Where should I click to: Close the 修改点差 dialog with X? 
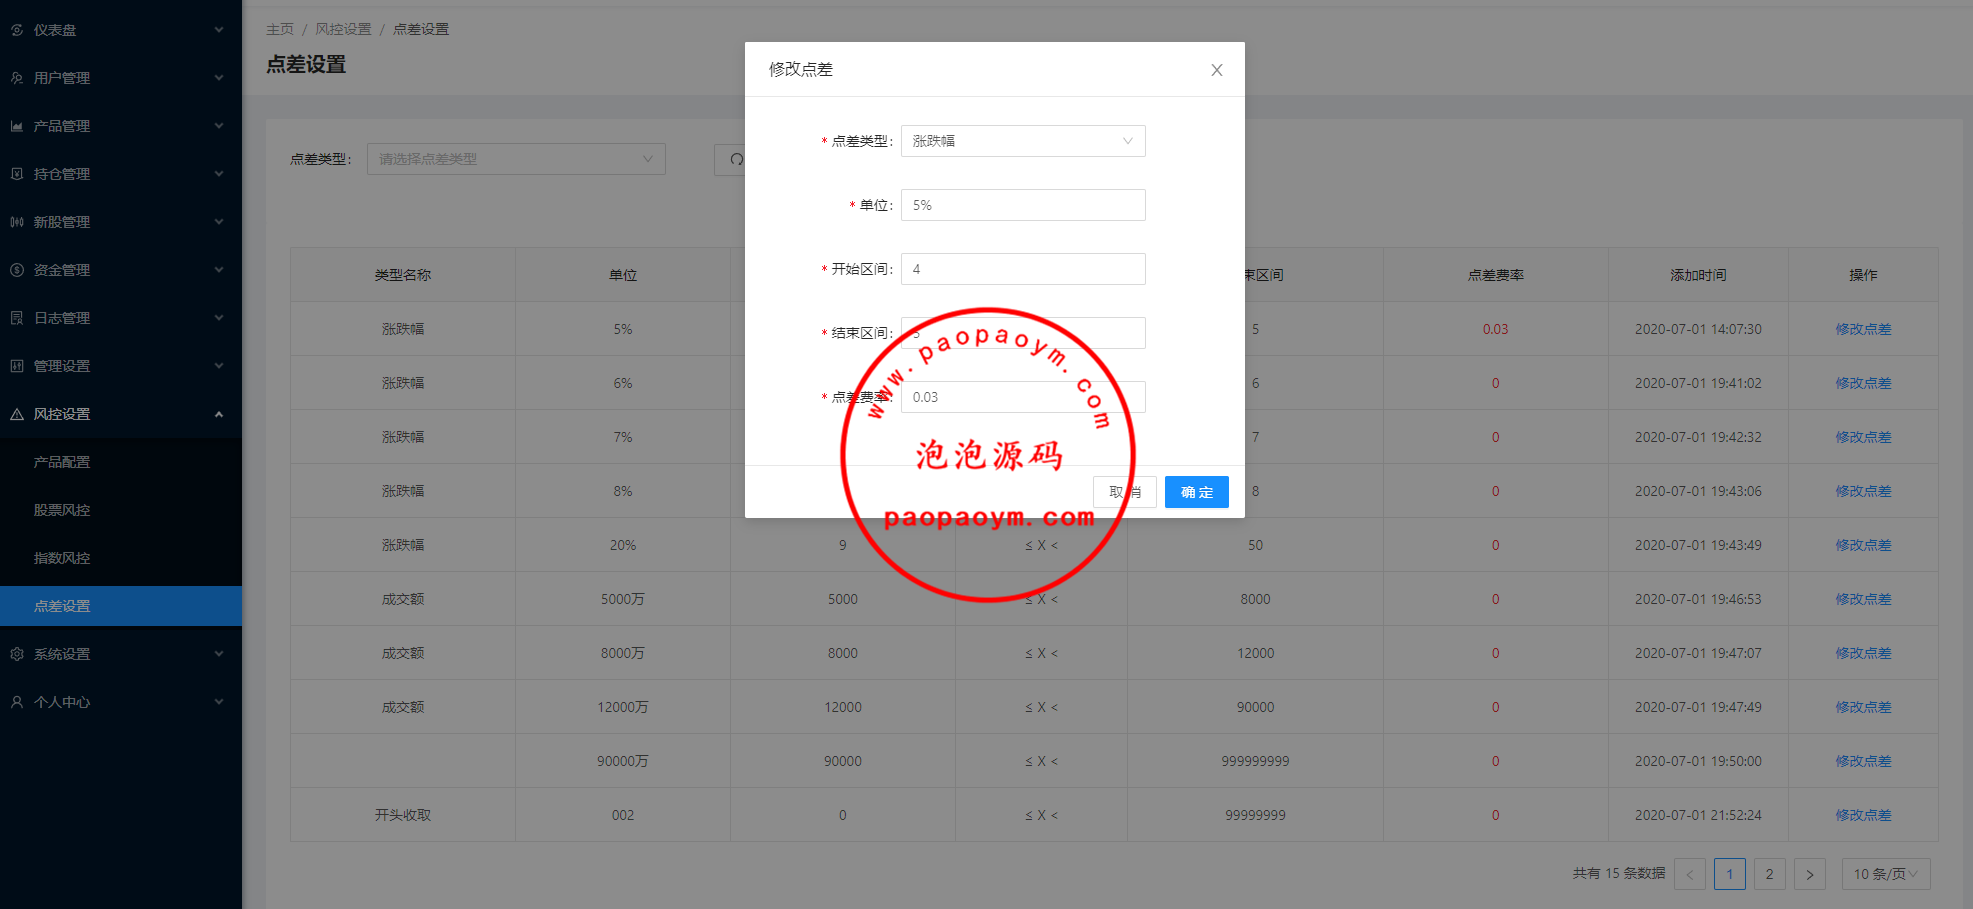1217,70
